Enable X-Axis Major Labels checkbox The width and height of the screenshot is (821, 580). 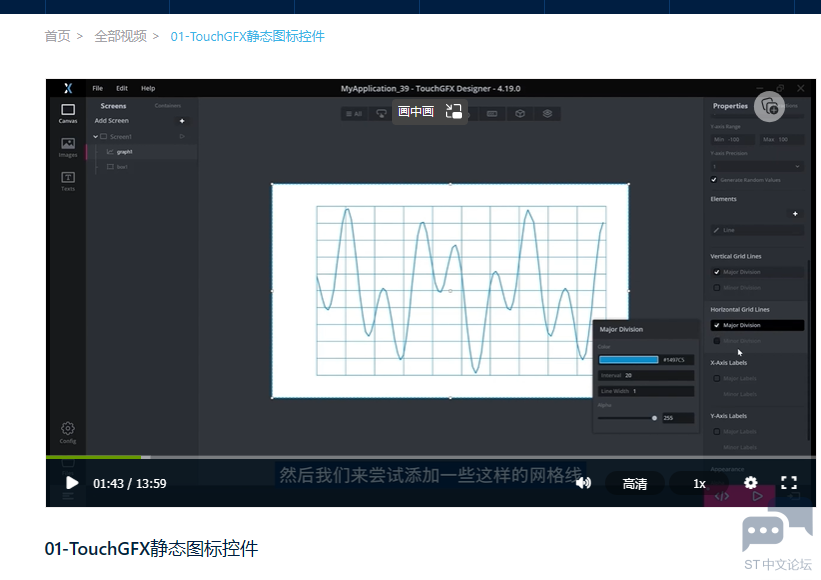[x=717, y=378]
